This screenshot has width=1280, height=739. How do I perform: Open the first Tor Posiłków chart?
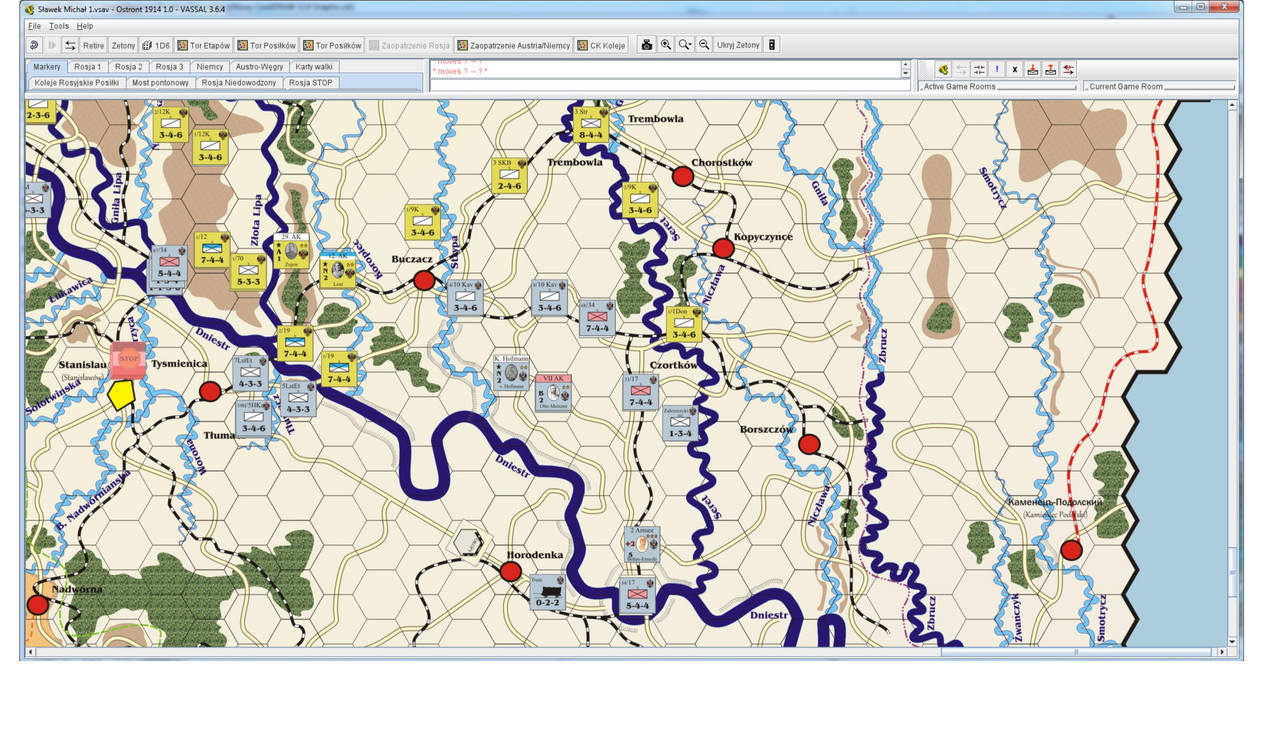click(266, 45)
